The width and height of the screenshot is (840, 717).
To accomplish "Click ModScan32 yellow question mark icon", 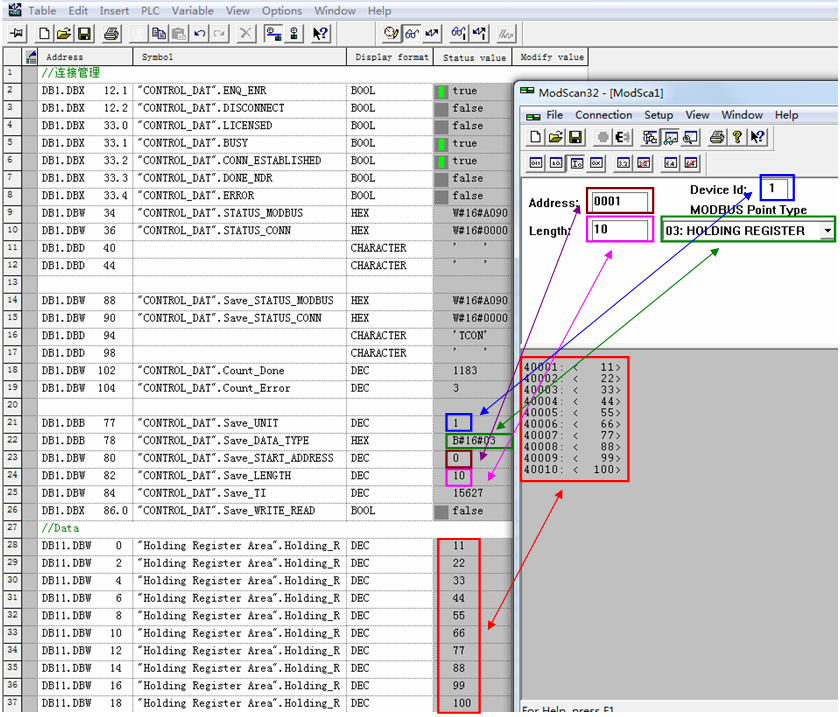I will tap(737, 137).
